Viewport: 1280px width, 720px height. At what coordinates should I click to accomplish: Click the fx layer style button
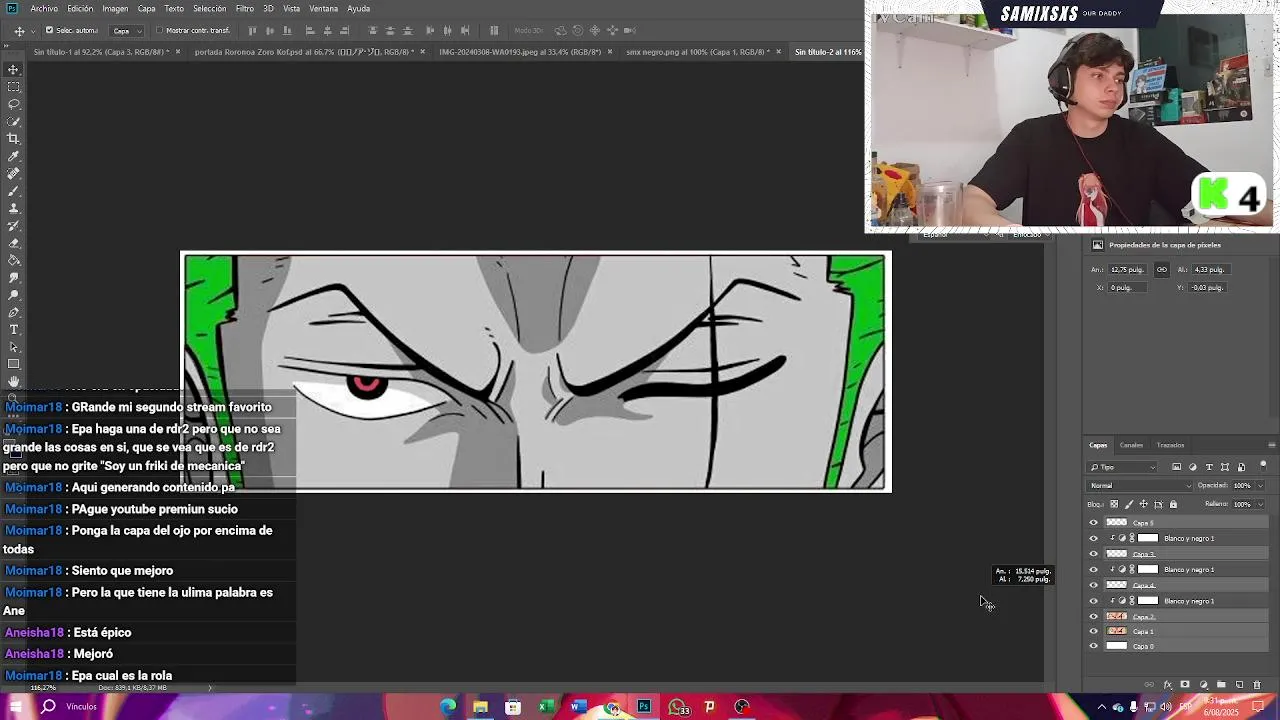pos(1167,685)
